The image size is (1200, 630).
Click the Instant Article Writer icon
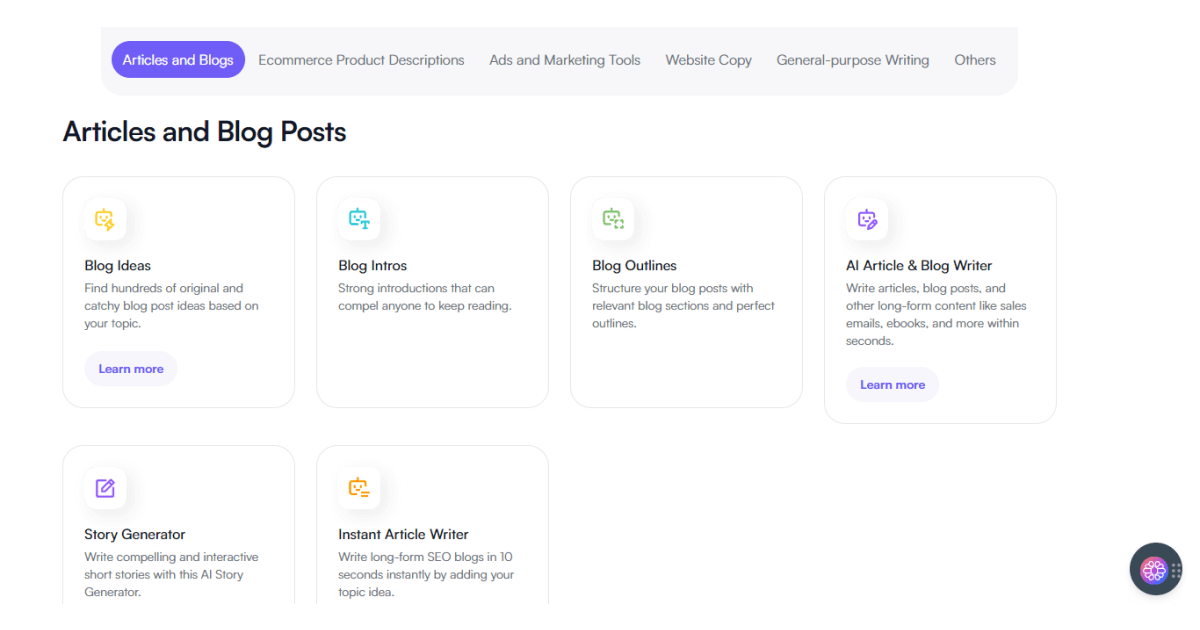(x=359, y=488)
